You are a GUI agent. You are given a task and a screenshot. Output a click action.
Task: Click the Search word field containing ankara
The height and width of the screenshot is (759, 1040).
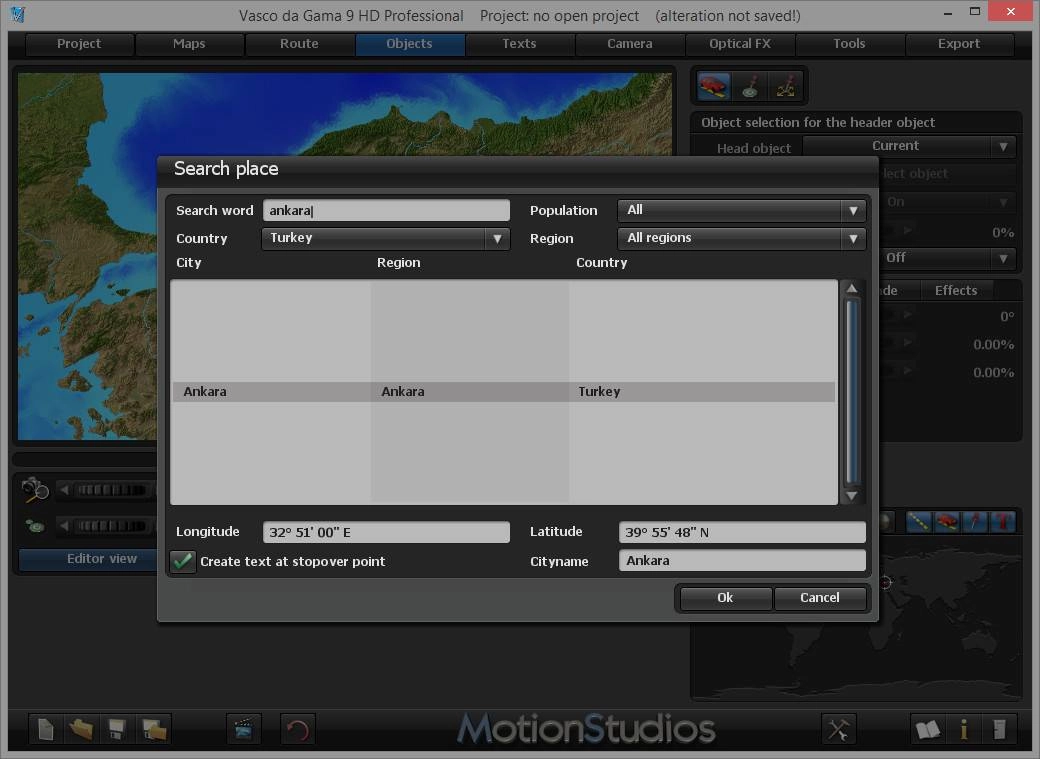[386, 210]
